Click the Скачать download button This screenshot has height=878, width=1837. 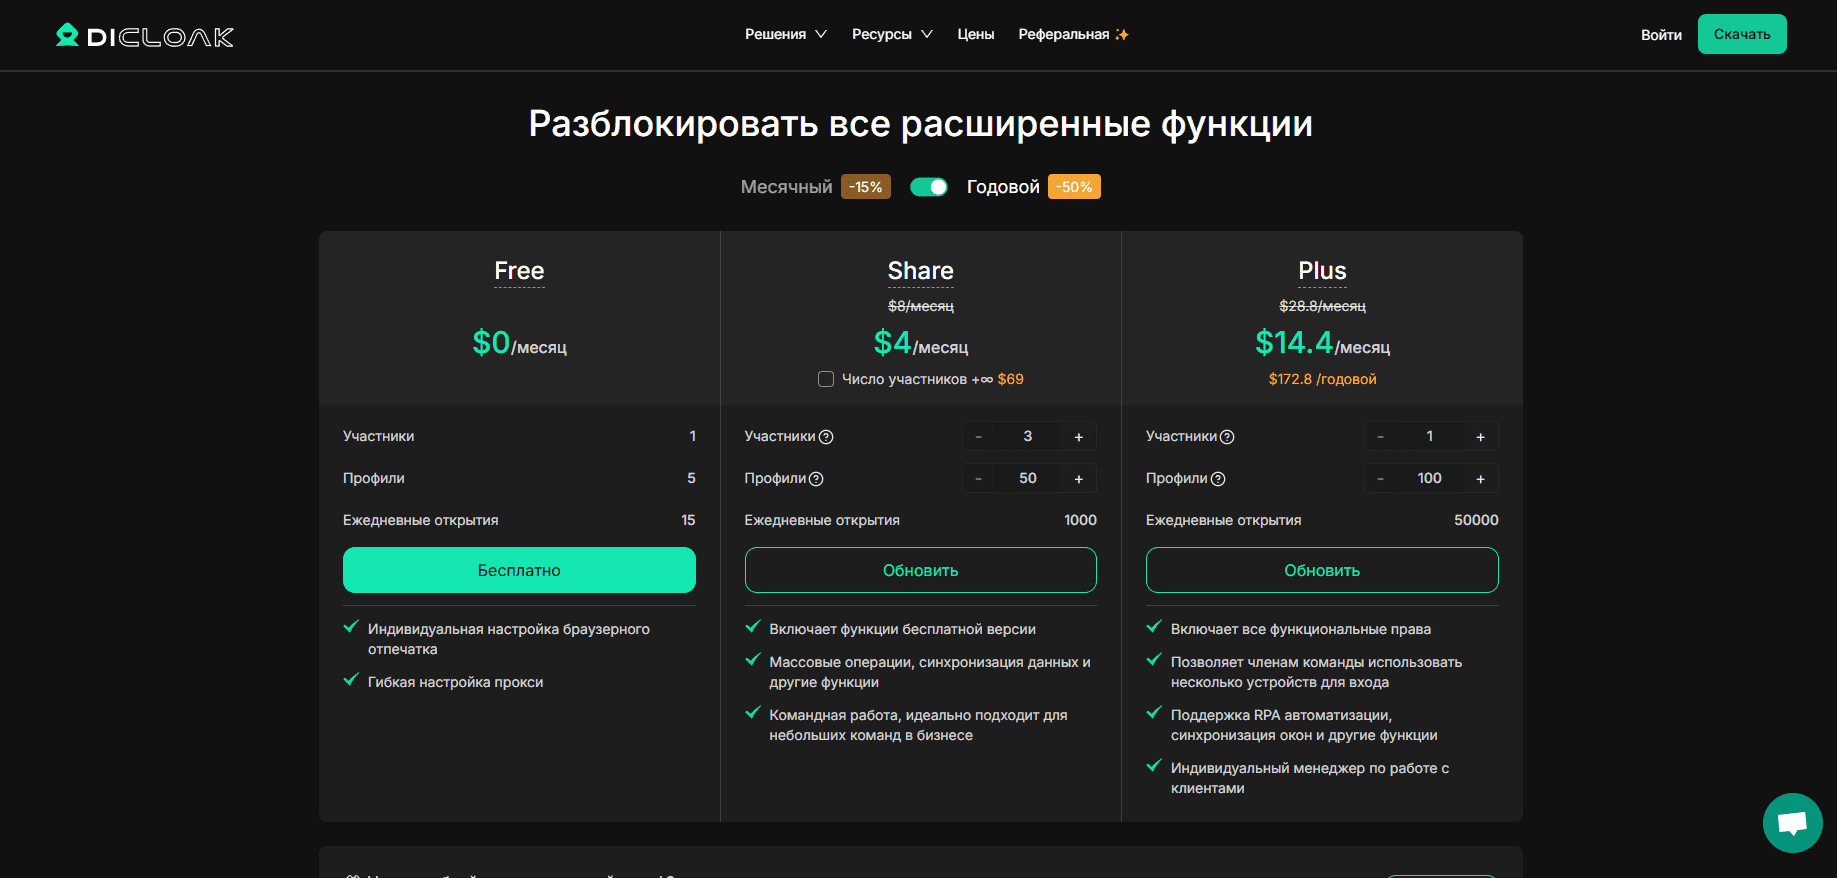tap(1742, 34)
